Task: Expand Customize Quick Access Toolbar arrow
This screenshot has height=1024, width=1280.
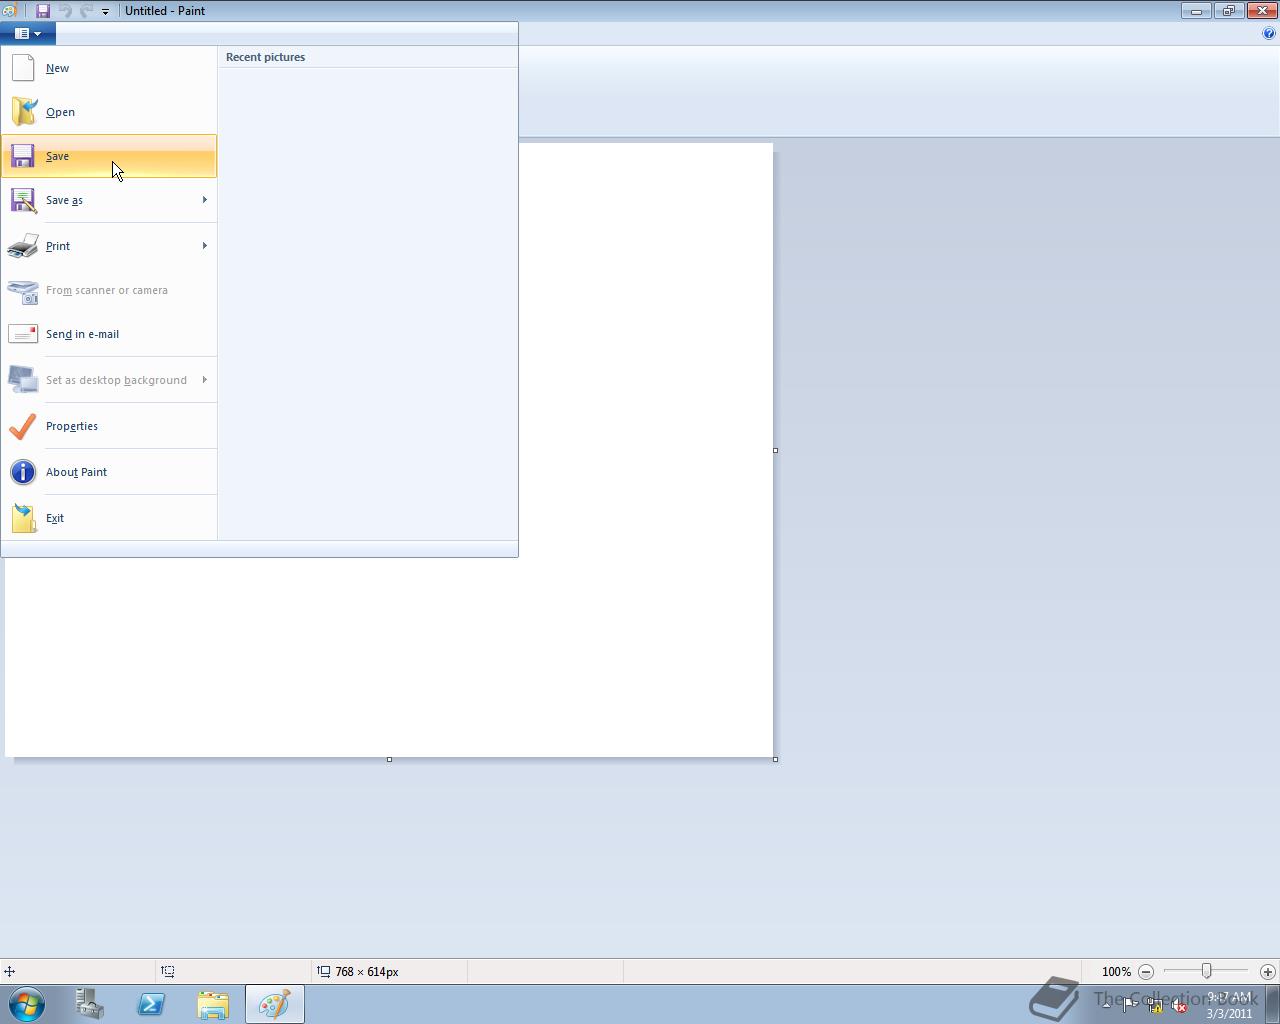Action: coord(105,11)
